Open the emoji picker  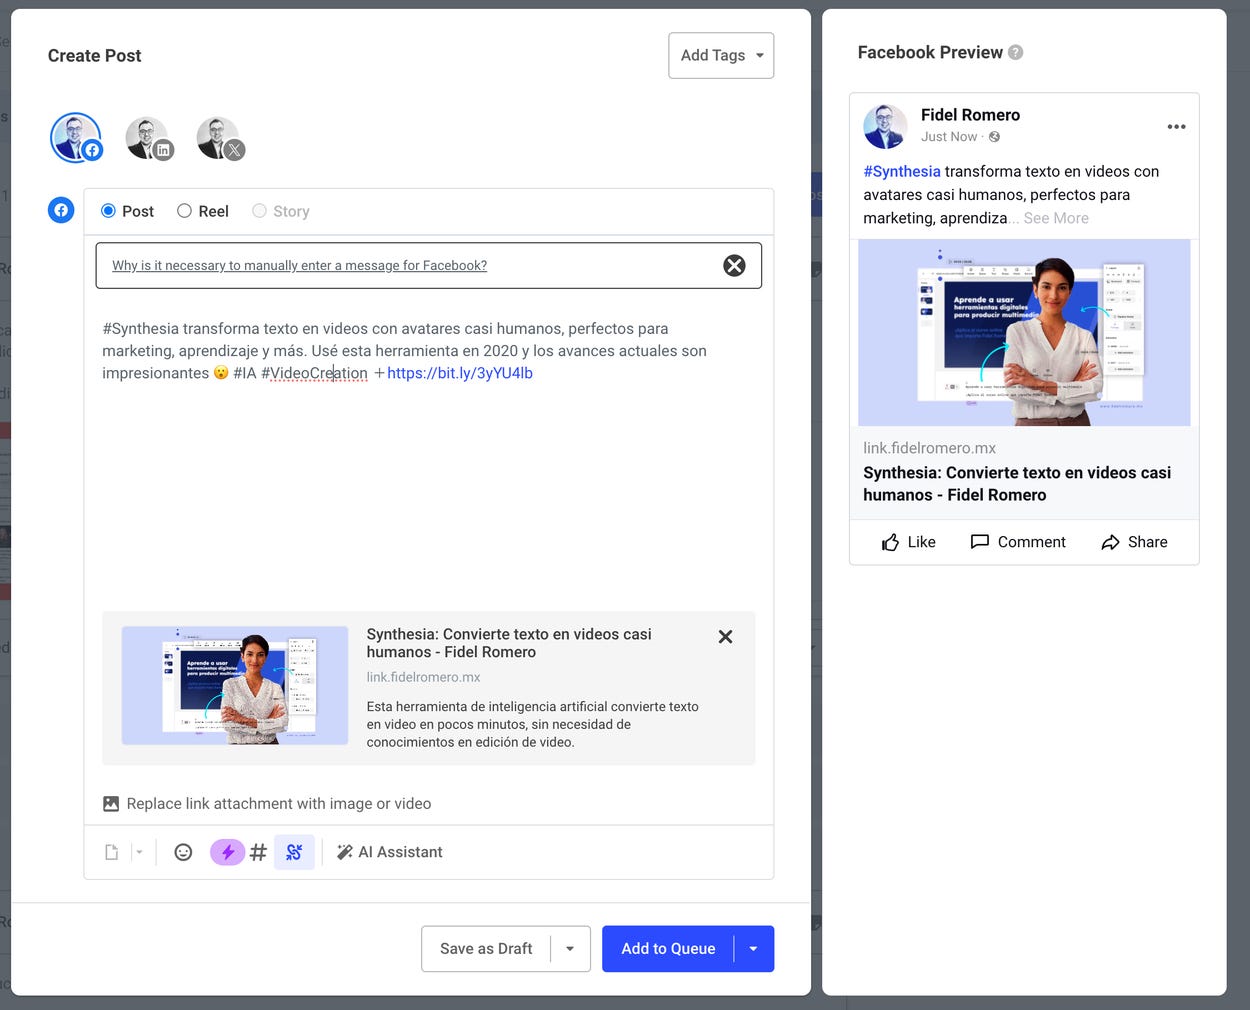(x=183, y=852)
